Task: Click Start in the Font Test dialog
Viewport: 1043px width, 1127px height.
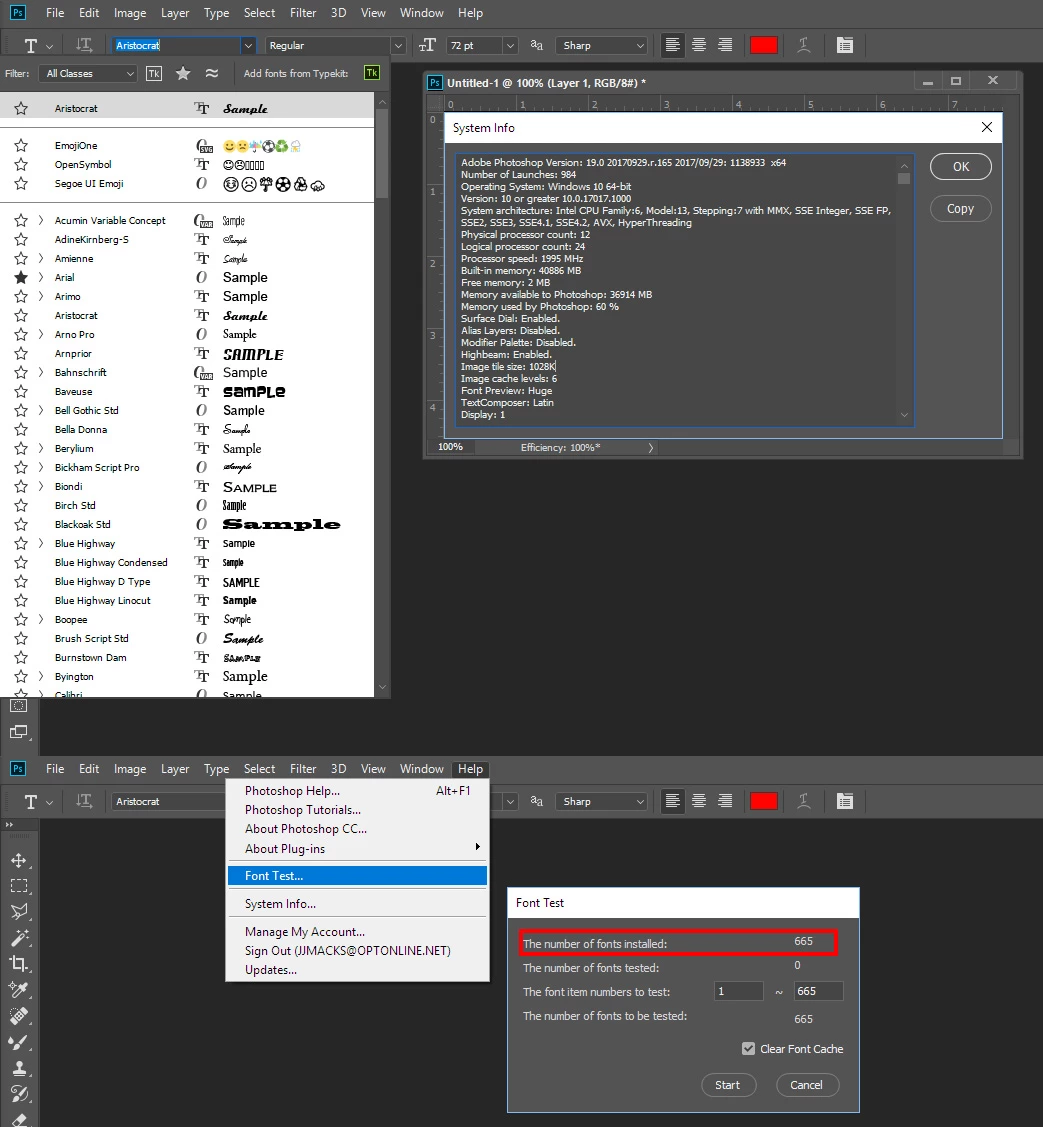Action: coord(728,1085)
